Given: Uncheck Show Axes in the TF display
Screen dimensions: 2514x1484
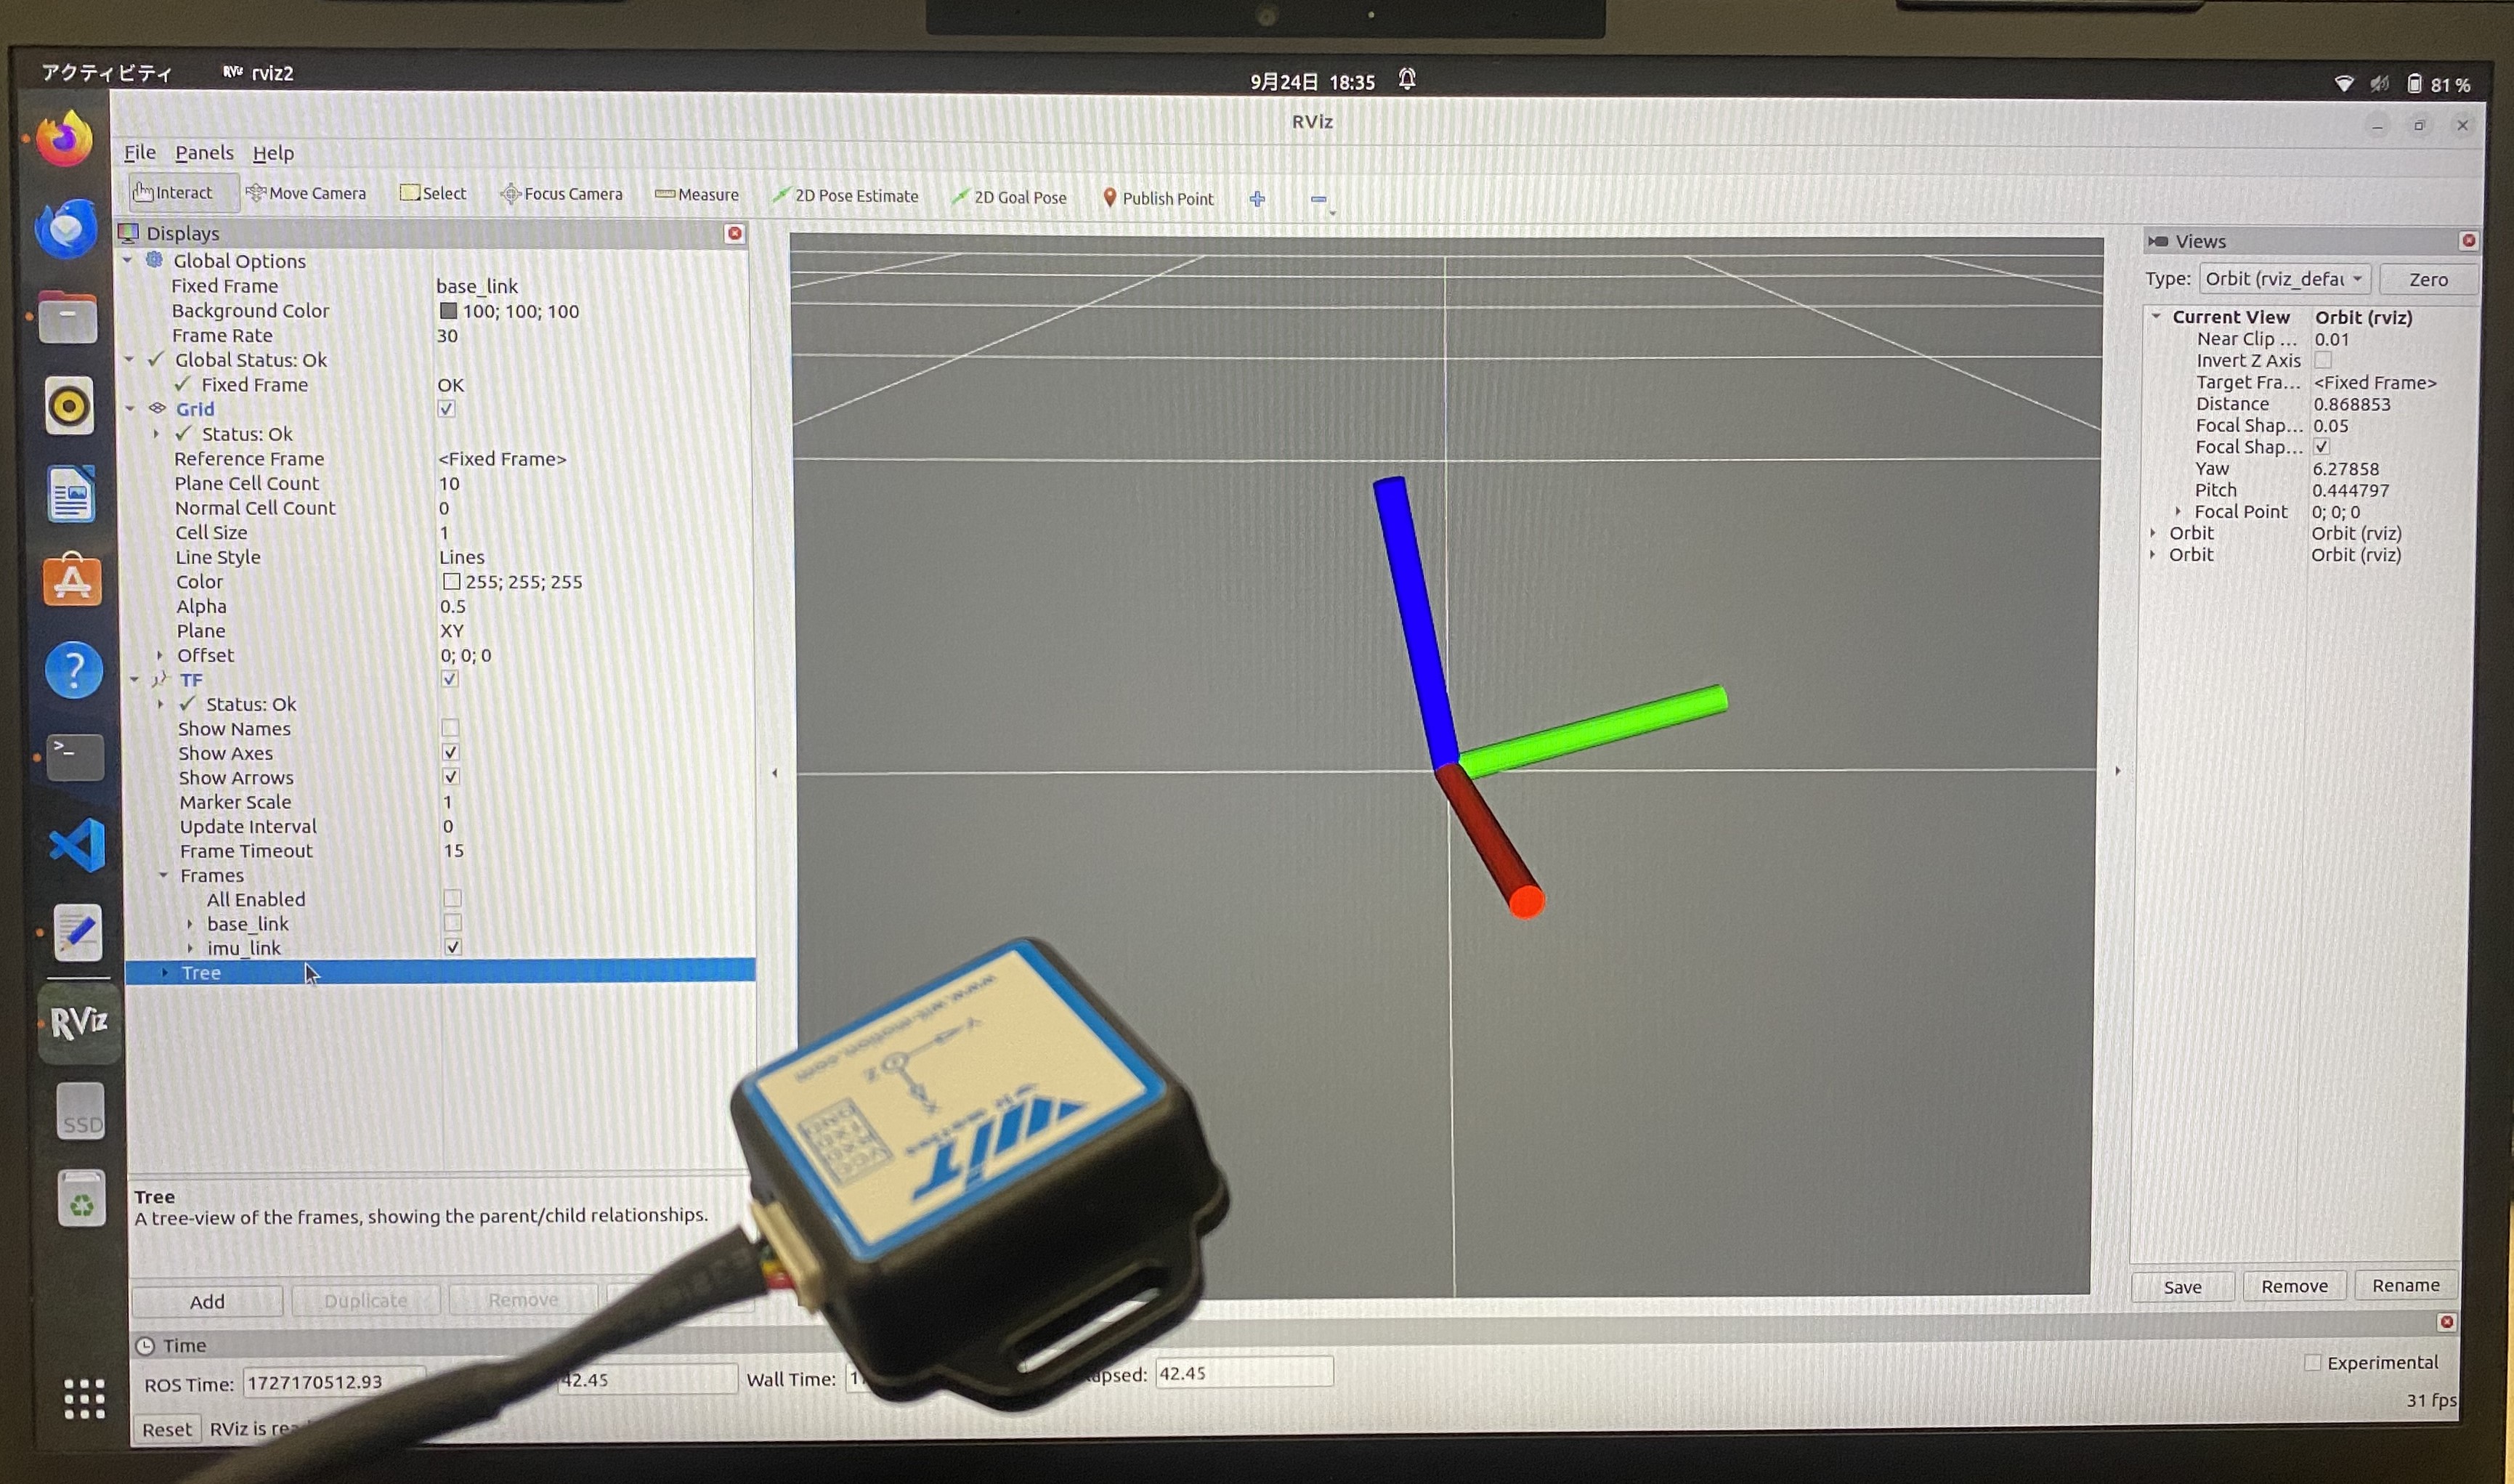Looking at the screenshot, I should pos(452,753).
